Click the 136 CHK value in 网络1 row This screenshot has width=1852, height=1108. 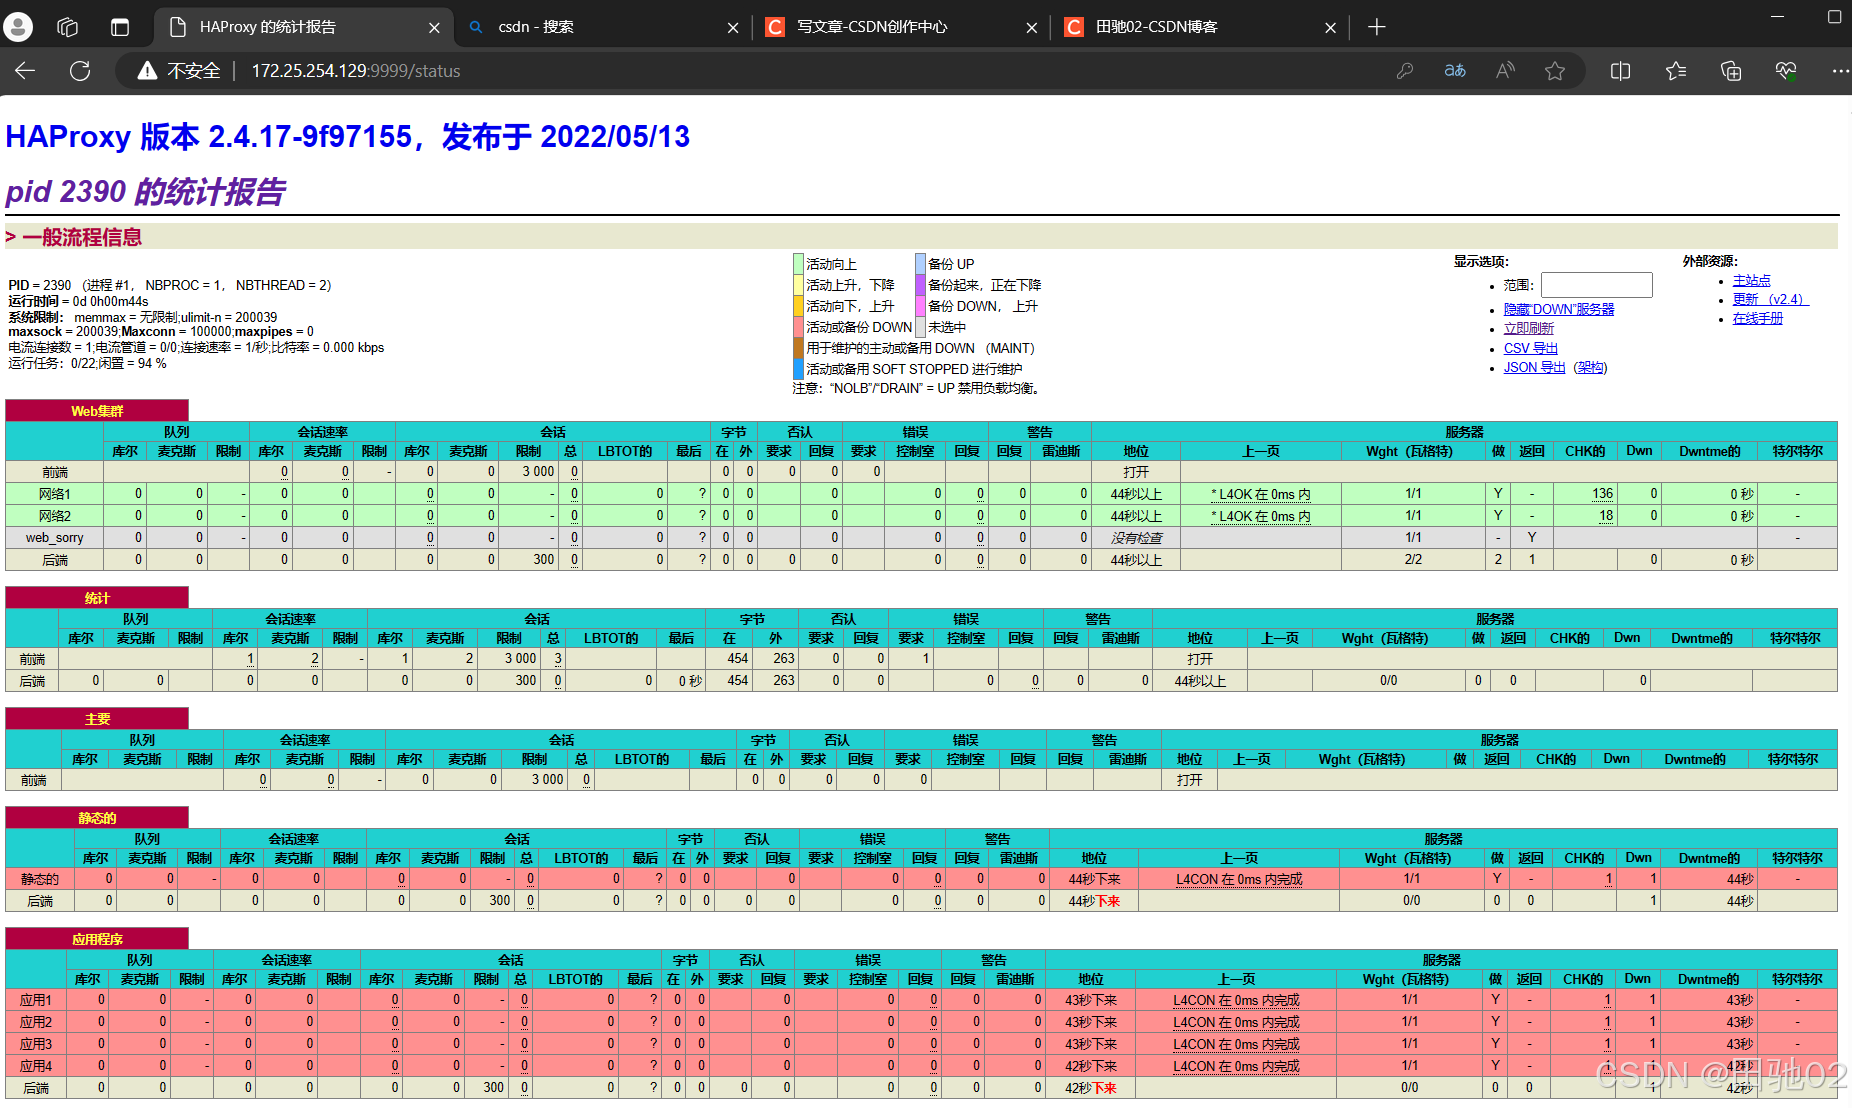(x=1602, y=494)
